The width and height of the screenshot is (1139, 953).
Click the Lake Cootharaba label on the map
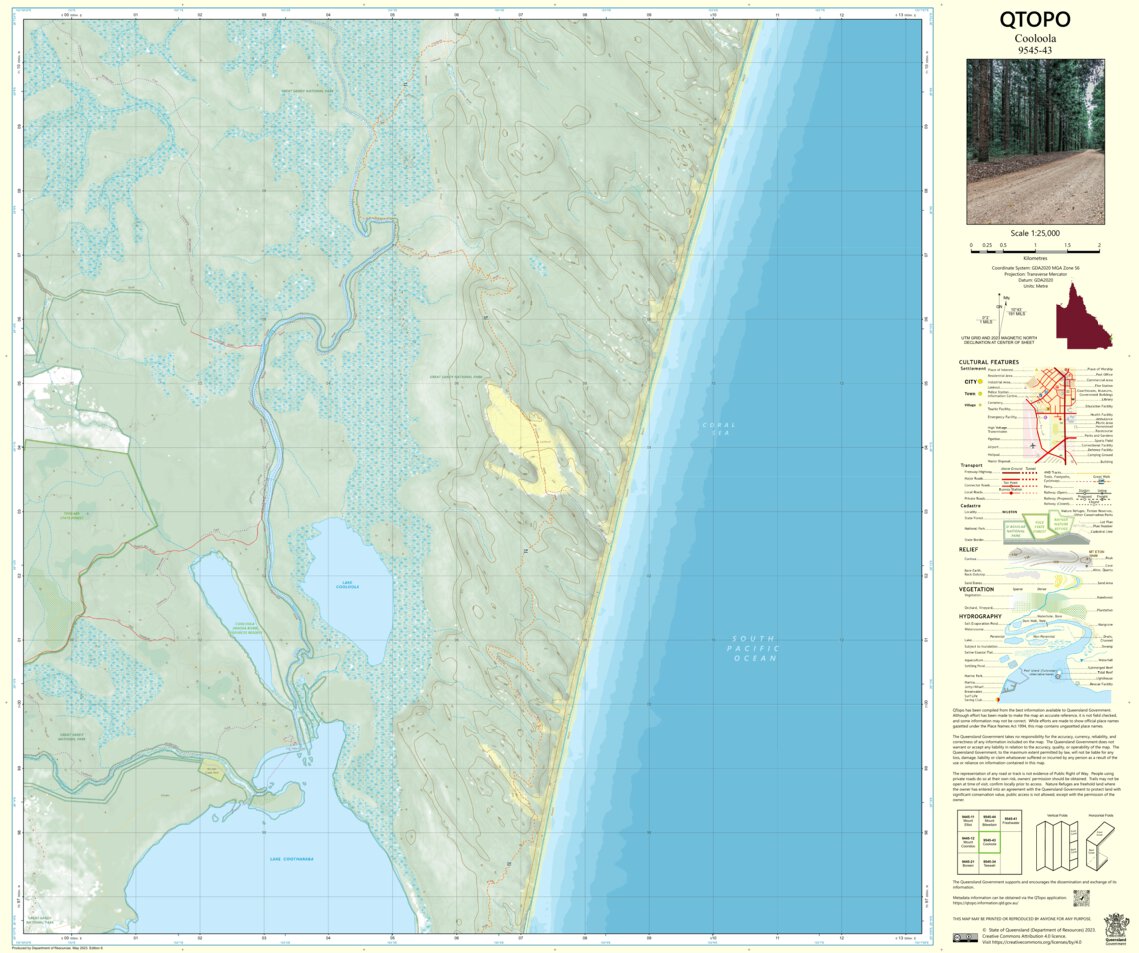pos(290,858)
